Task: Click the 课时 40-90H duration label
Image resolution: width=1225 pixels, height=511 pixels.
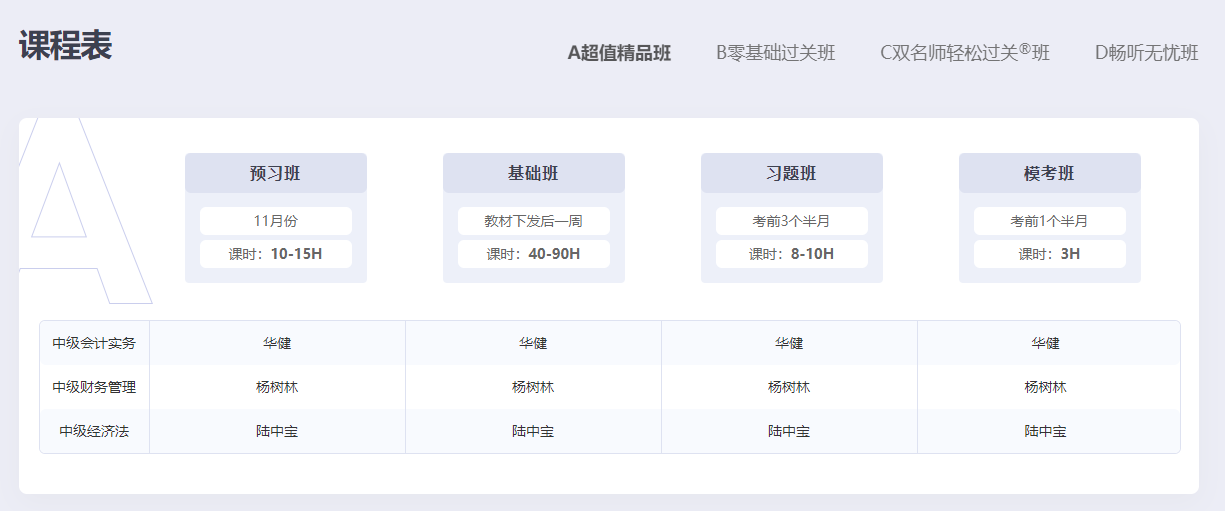Action: click(533, 254)
